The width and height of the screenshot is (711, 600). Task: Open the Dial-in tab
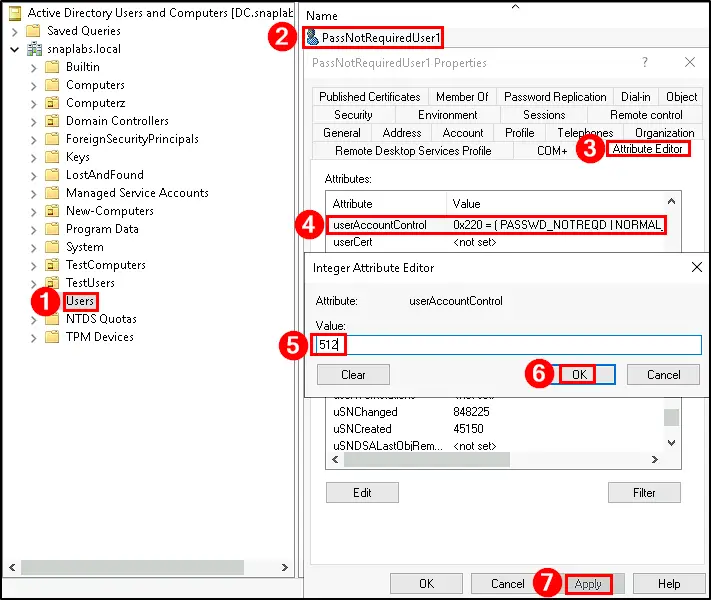tap(635, 97)
